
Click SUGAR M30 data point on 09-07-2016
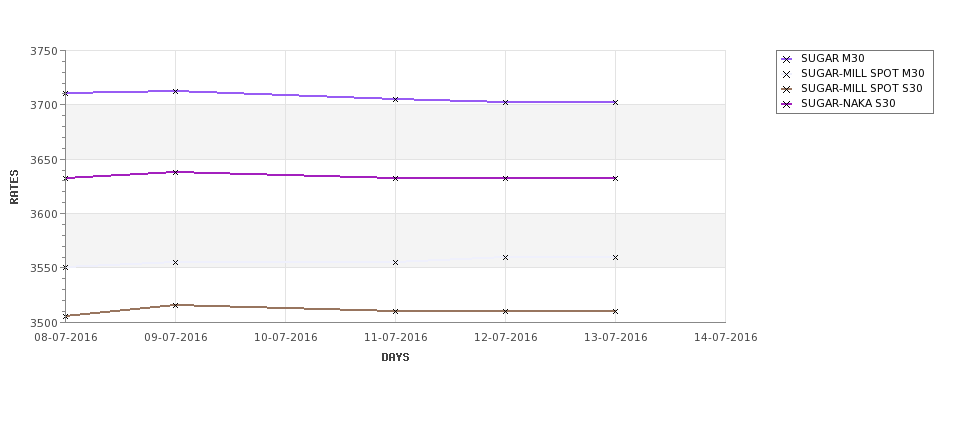175,91
